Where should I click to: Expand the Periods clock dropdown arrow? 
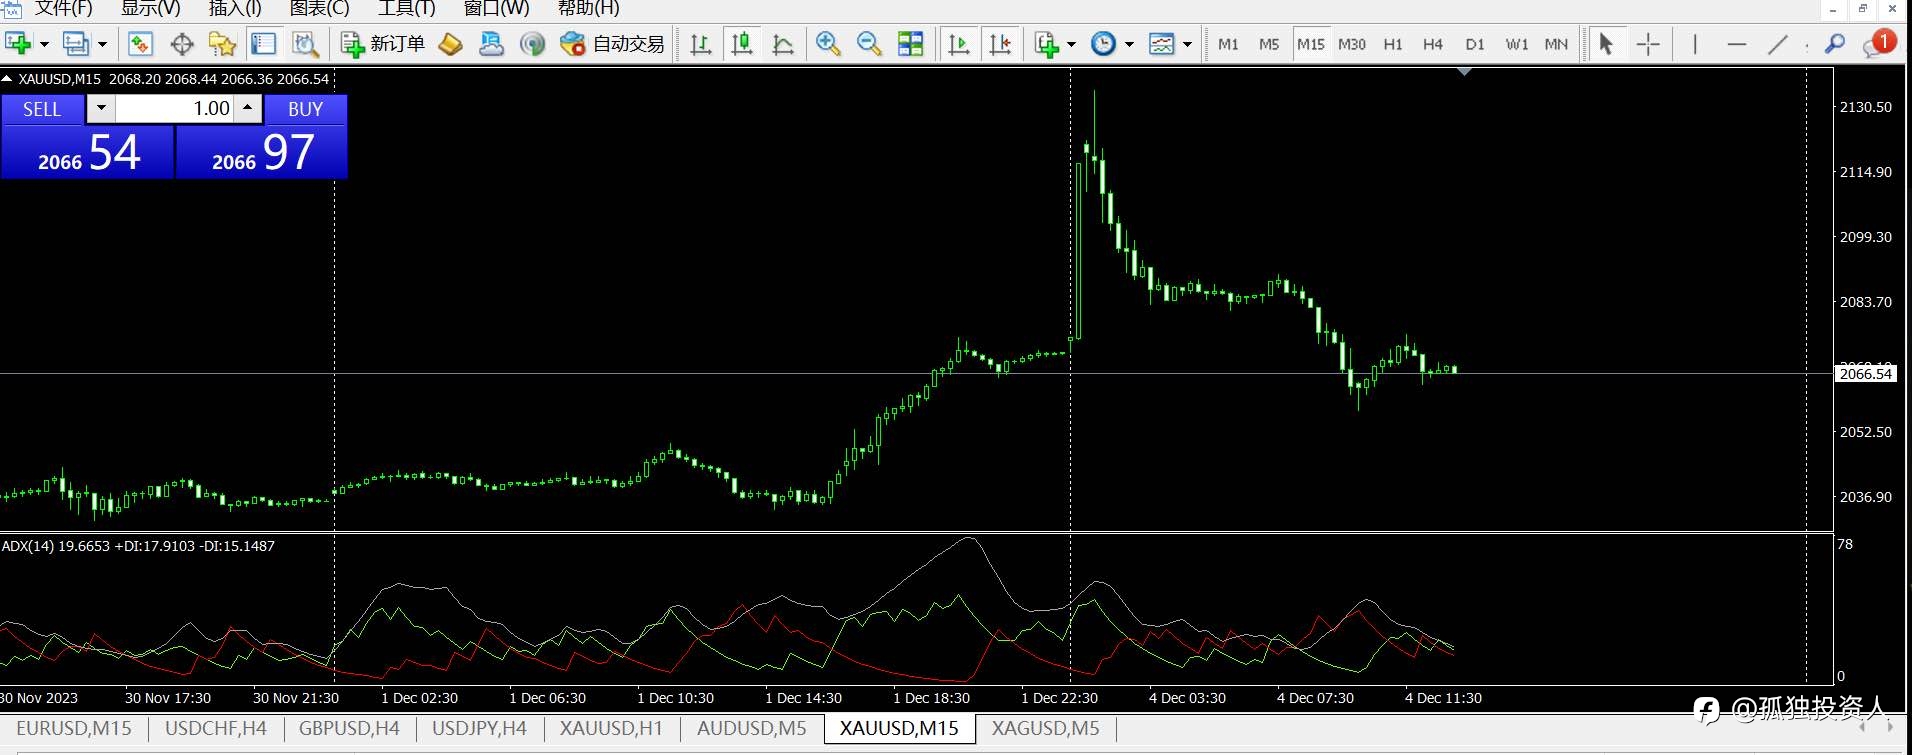point(1129,45)
